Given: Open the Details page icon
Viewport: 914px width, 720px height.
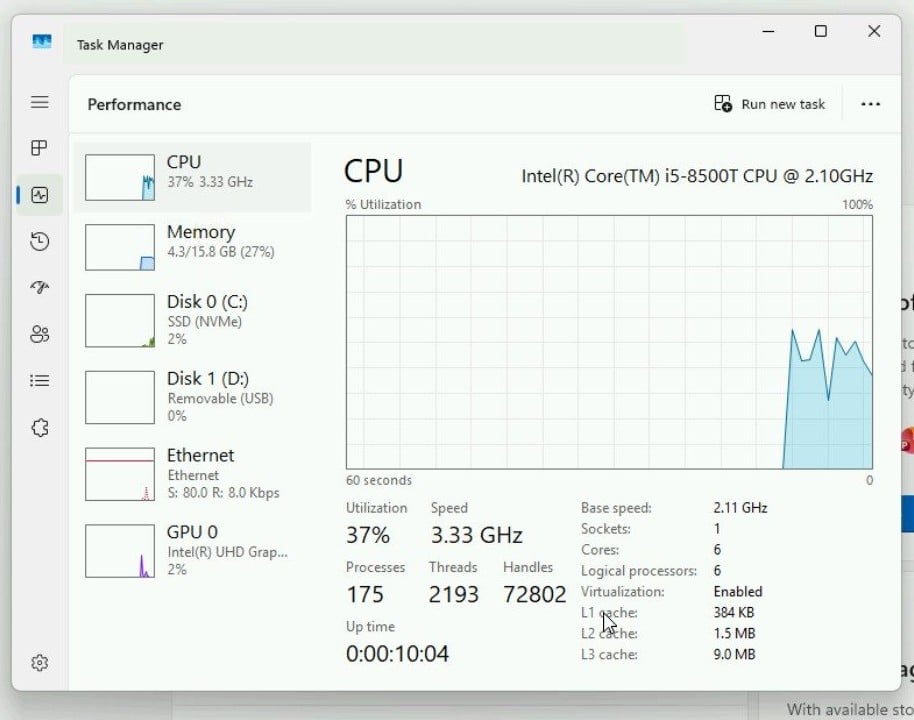Looking at the screenshot, I should [39, 380].
